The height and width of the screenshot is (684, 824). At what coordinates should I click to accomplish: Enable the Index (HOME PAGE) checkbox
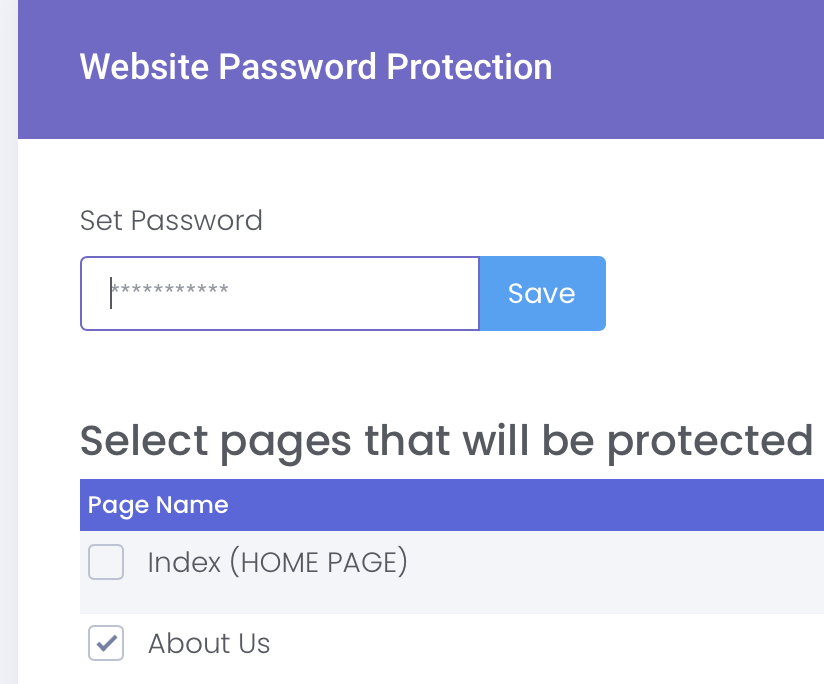106,562
